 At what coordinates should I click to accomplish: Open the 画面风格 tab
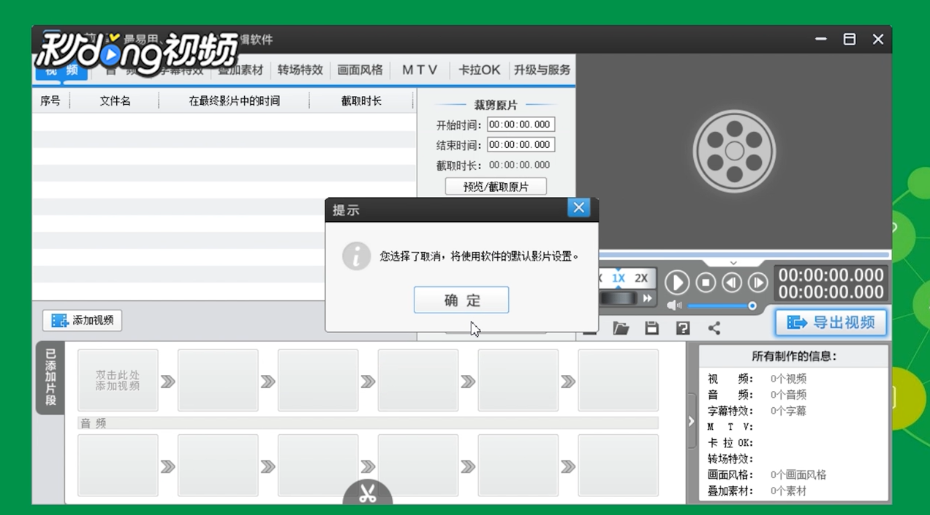pos(360,70)
